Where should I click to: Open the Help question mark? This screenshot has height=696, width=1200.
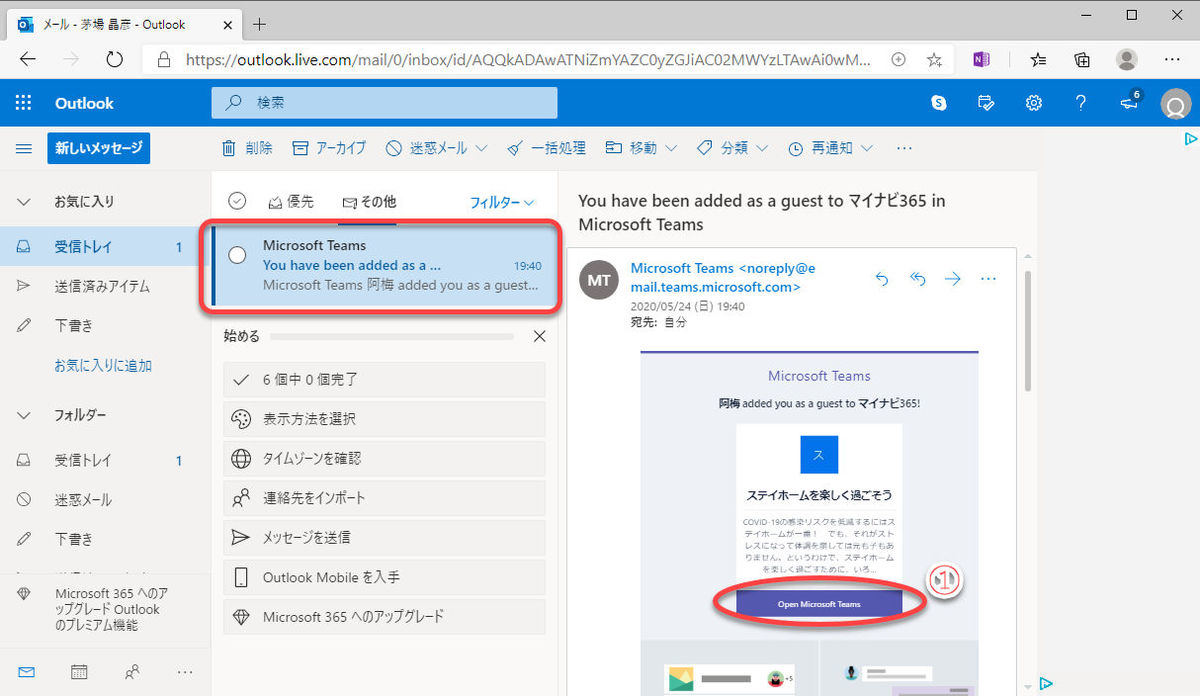[1081, 103]
